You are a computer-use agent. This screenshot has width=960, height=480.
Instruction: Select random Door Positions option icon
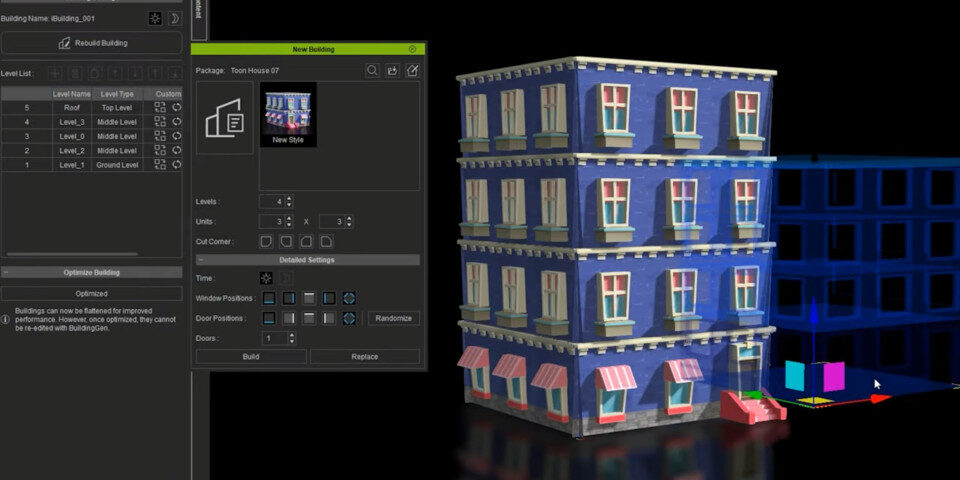point(349,318)
